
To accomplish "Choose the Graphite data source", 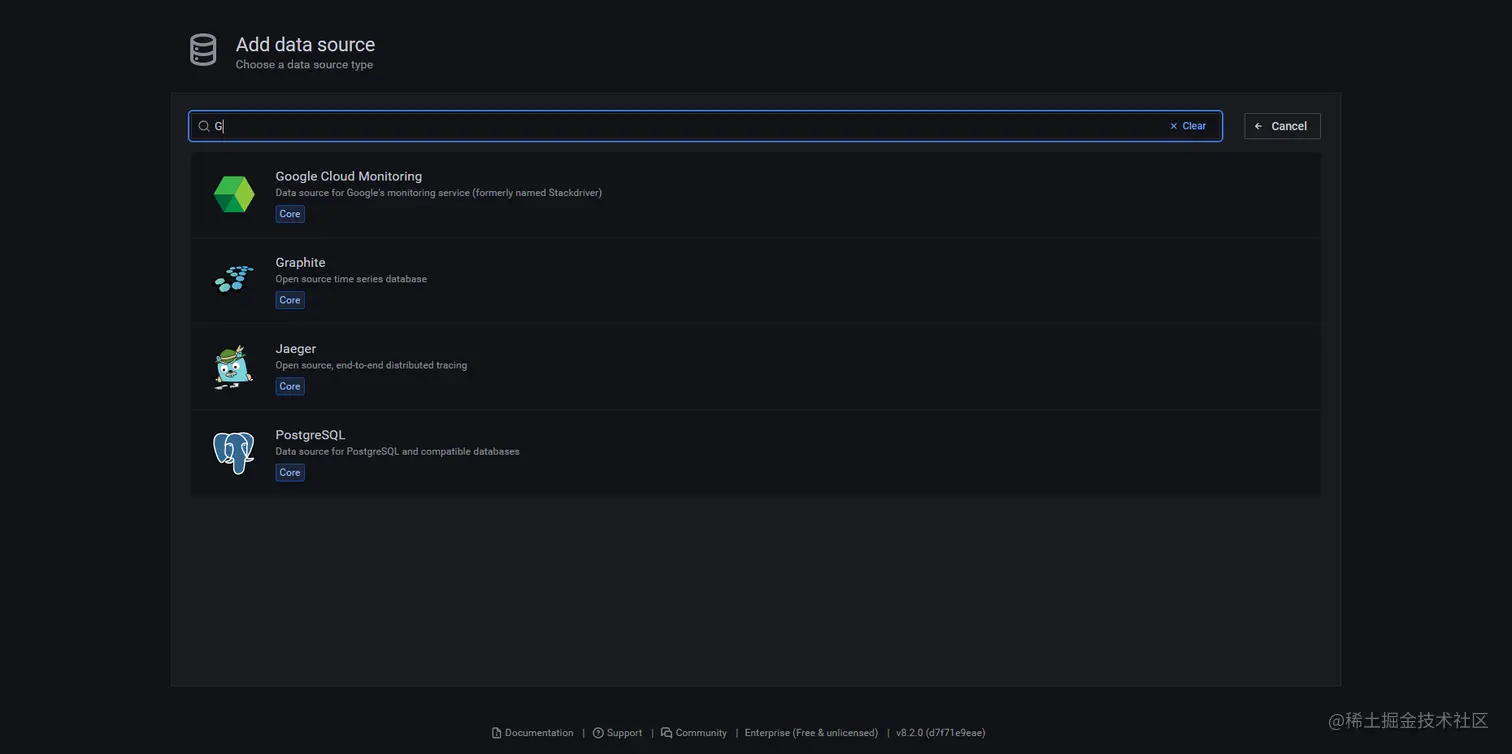I will pyautogui.click(x=755, y=280).
